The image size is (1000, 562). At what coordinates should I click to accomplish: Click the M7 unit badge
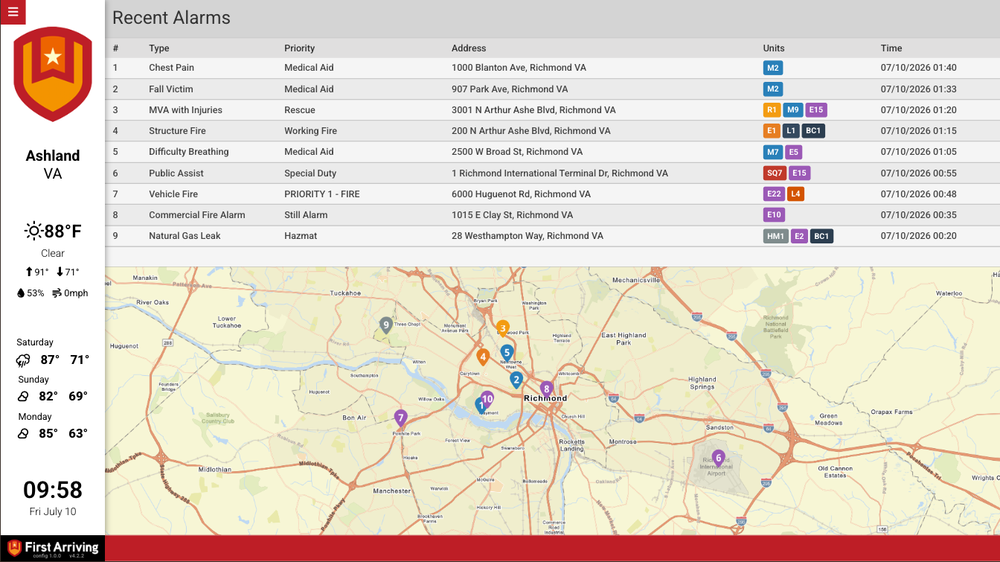(772, 152)
